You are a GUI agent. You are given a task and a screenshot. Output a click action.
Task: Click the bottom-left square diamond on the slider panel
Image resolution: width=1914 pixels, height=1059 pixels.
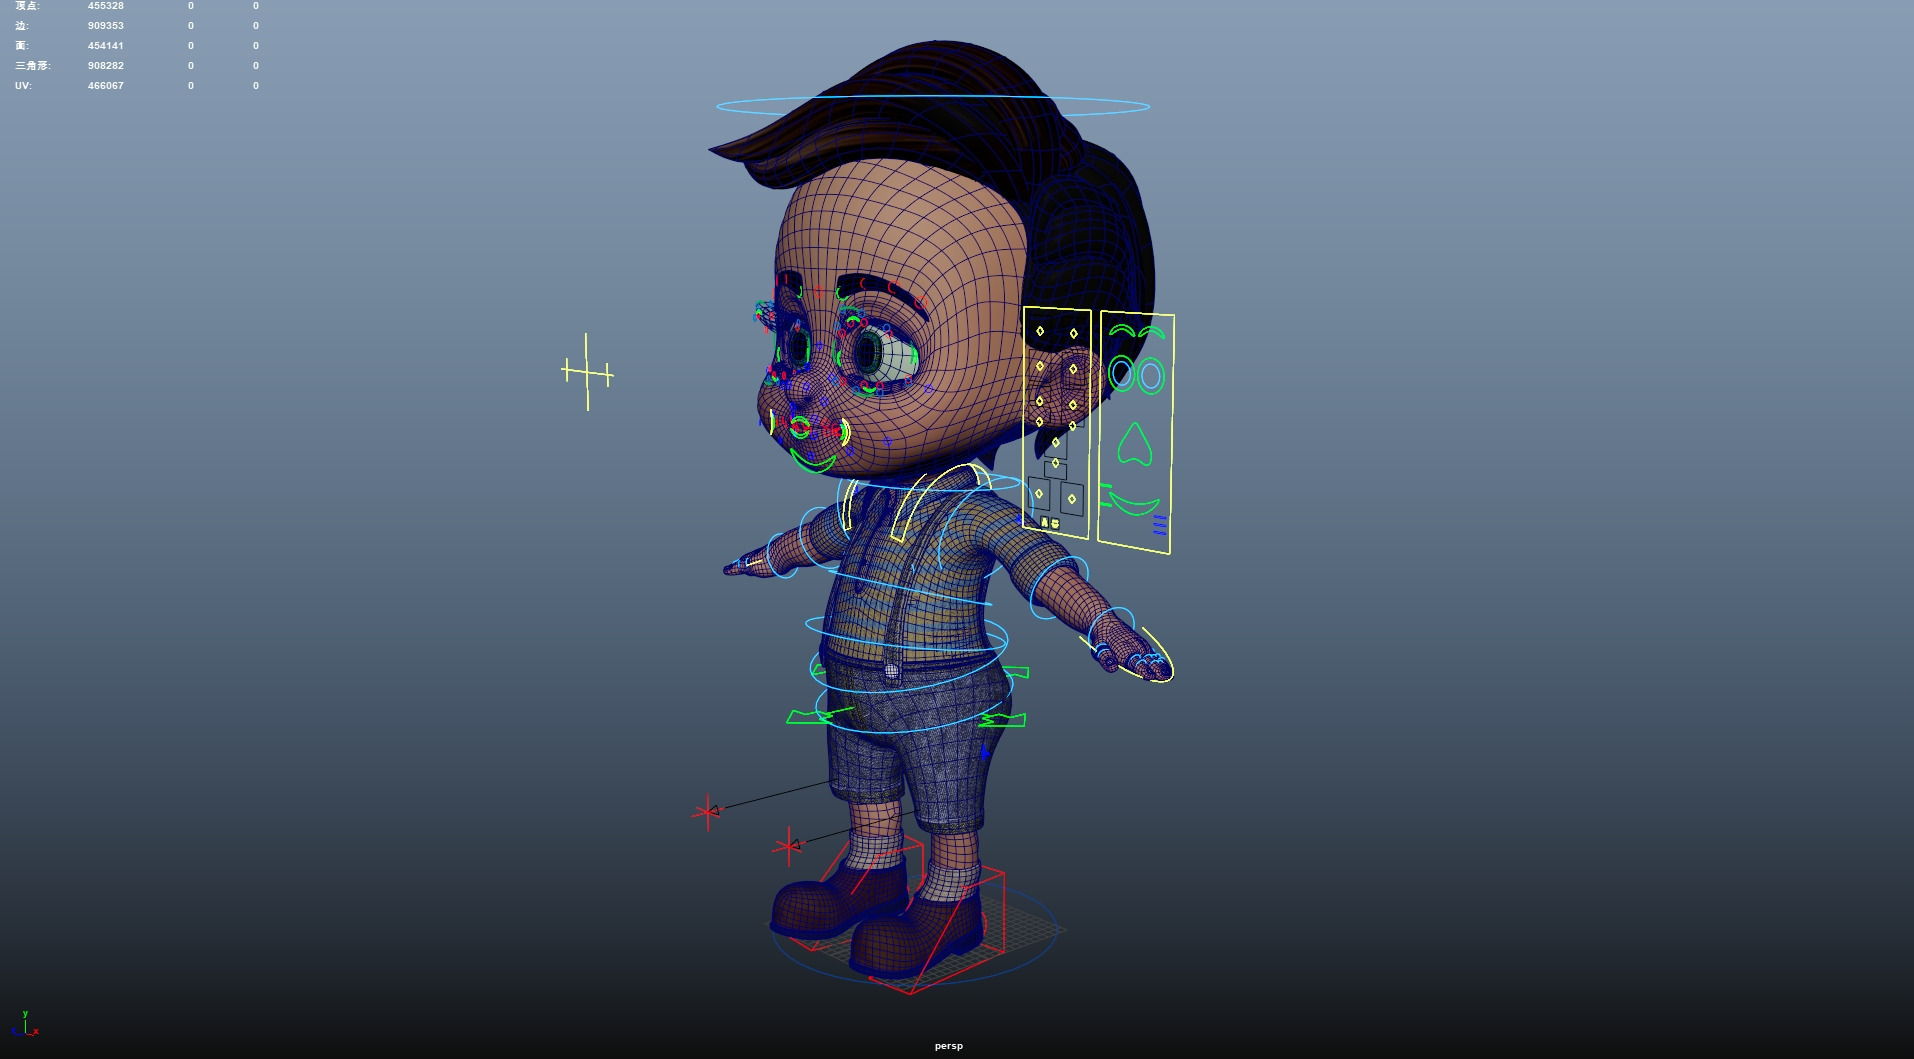pyautogui.click(x=1039, y=493)
